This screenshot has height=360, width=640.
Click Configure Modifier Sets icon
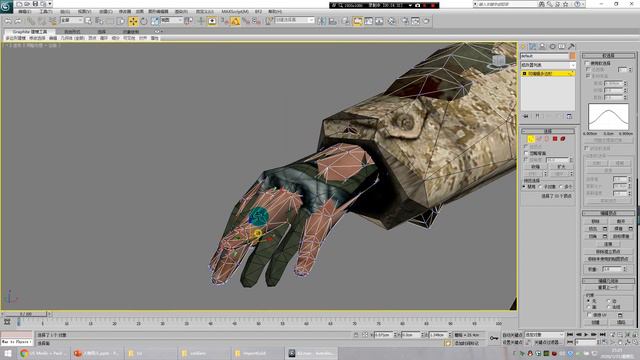569,116
